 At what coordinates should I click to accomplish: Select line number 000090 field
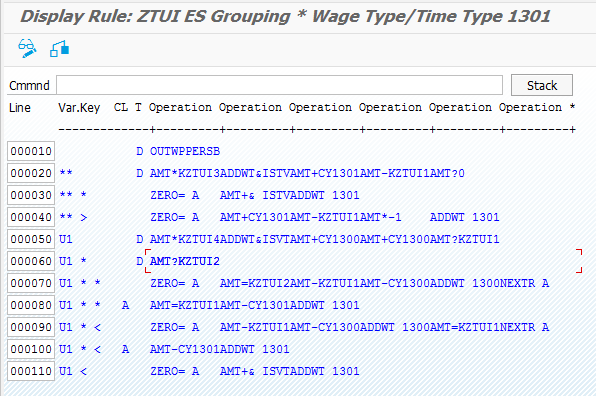[x=31, y=328]
